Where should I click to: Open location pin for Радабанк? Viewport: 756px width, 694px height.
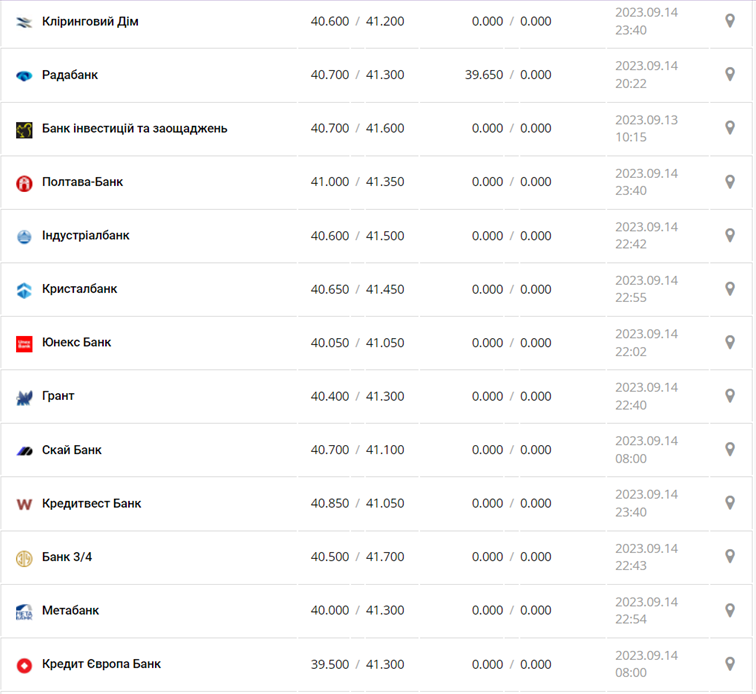(x=730, y=75)
